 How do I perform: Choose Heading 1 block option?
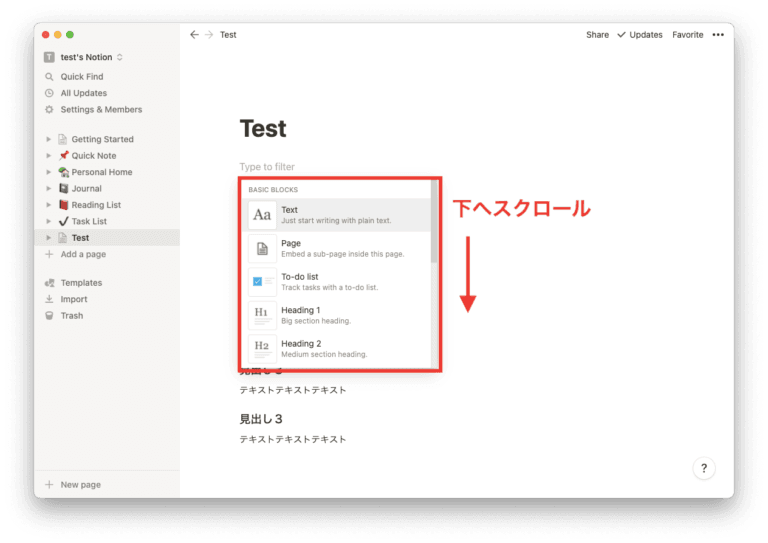point(338,315)
